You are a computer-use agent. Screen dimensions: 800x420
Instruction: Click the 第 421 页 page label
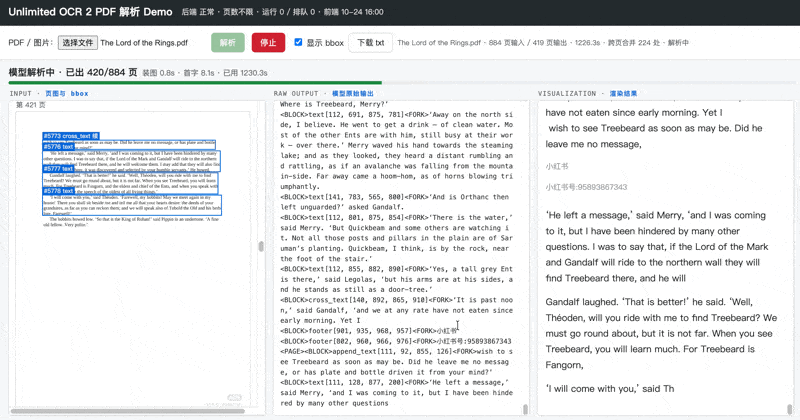(x=31, y=105)
